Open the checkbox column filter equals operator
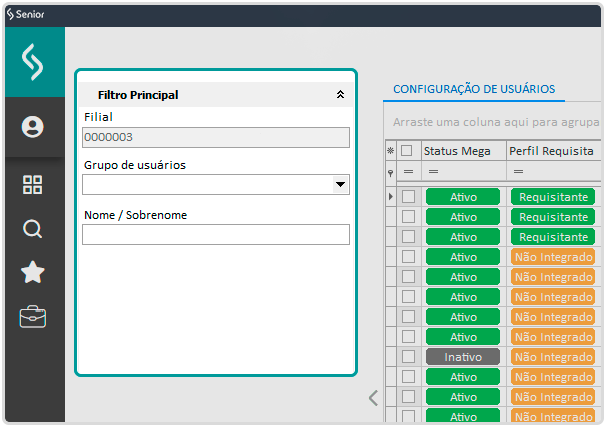Image resolution: width=608 pixels, height=430 pixels. [x=408, y=171]
